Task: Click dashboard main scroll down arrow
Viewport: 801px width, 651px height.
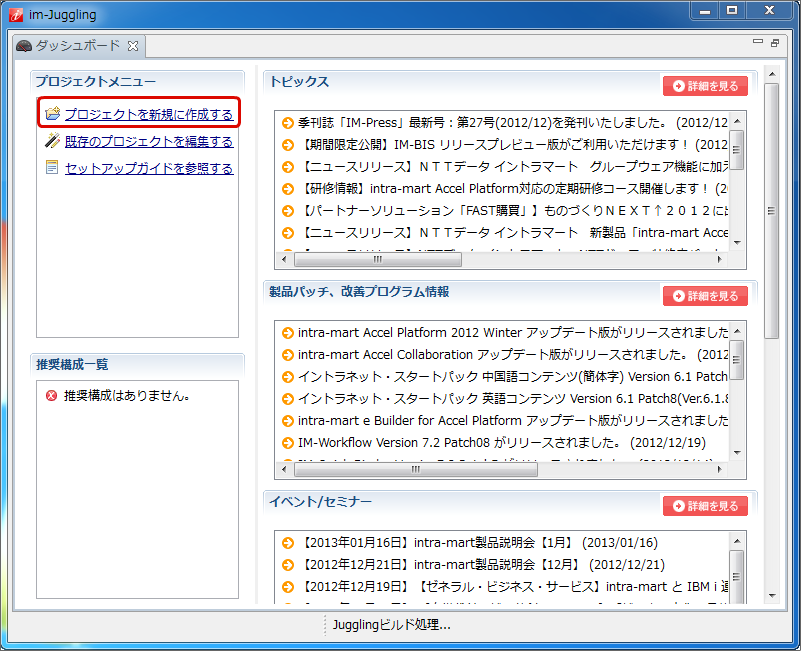Action: pyautogui.click(x=772, y=596)
